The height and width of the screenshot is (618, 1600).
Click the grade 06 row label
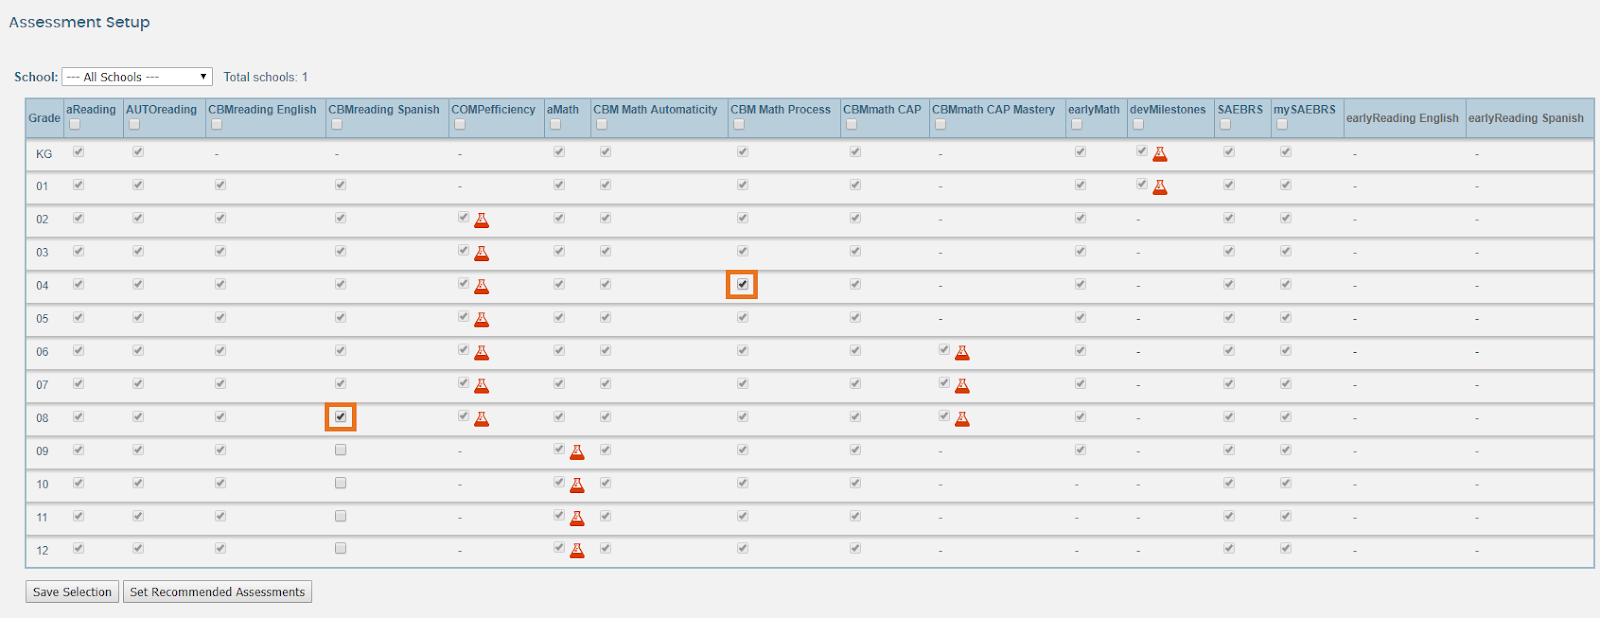point(42,352)
